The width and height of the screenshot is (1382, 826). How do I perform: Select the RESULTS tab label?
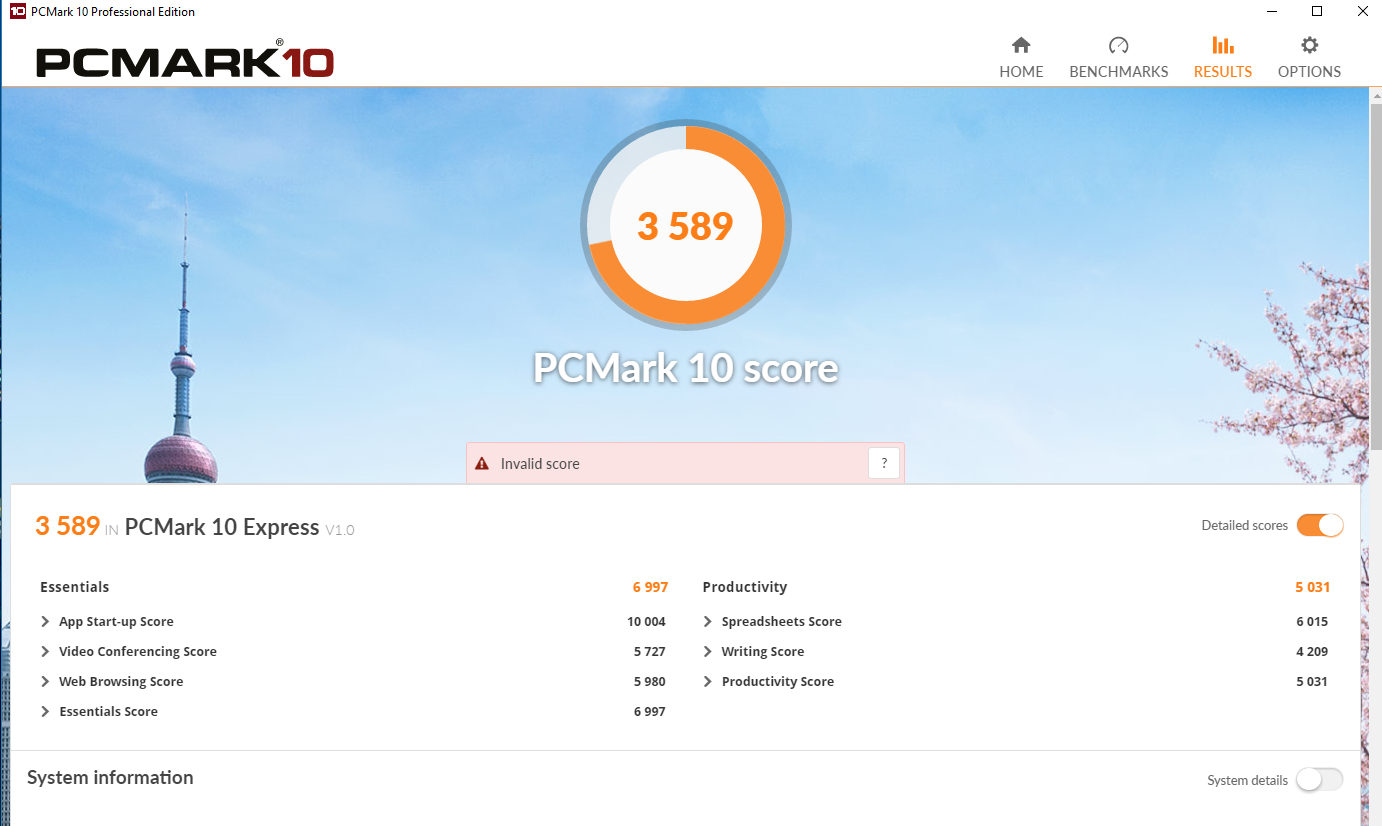click(x=1223, y=72)
